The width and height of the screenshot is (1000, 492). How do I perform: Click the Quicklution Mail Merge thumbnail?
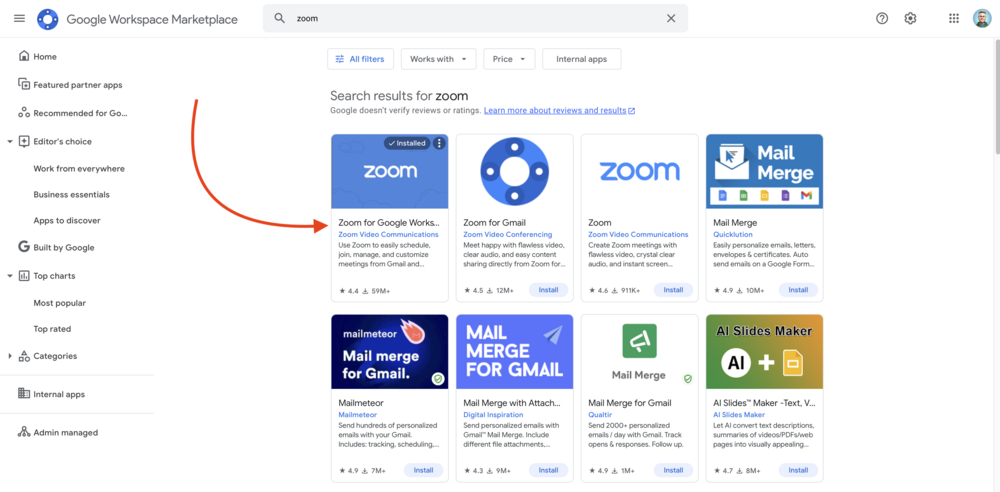point(765,171)
